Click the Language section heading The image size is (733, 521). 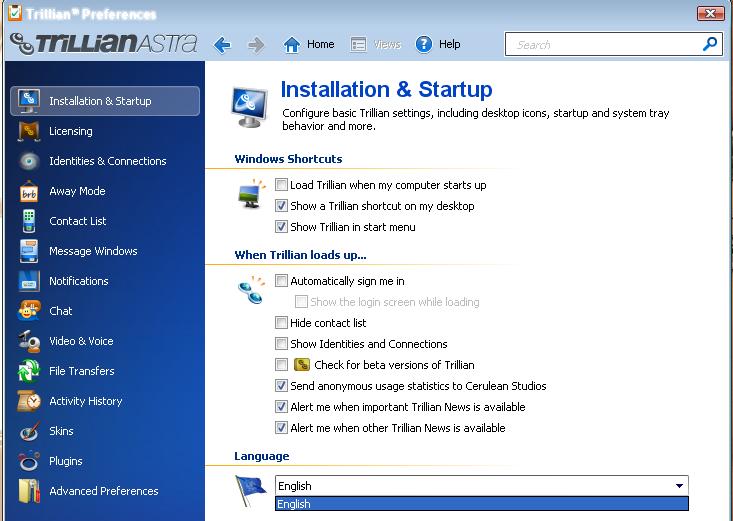262,456
